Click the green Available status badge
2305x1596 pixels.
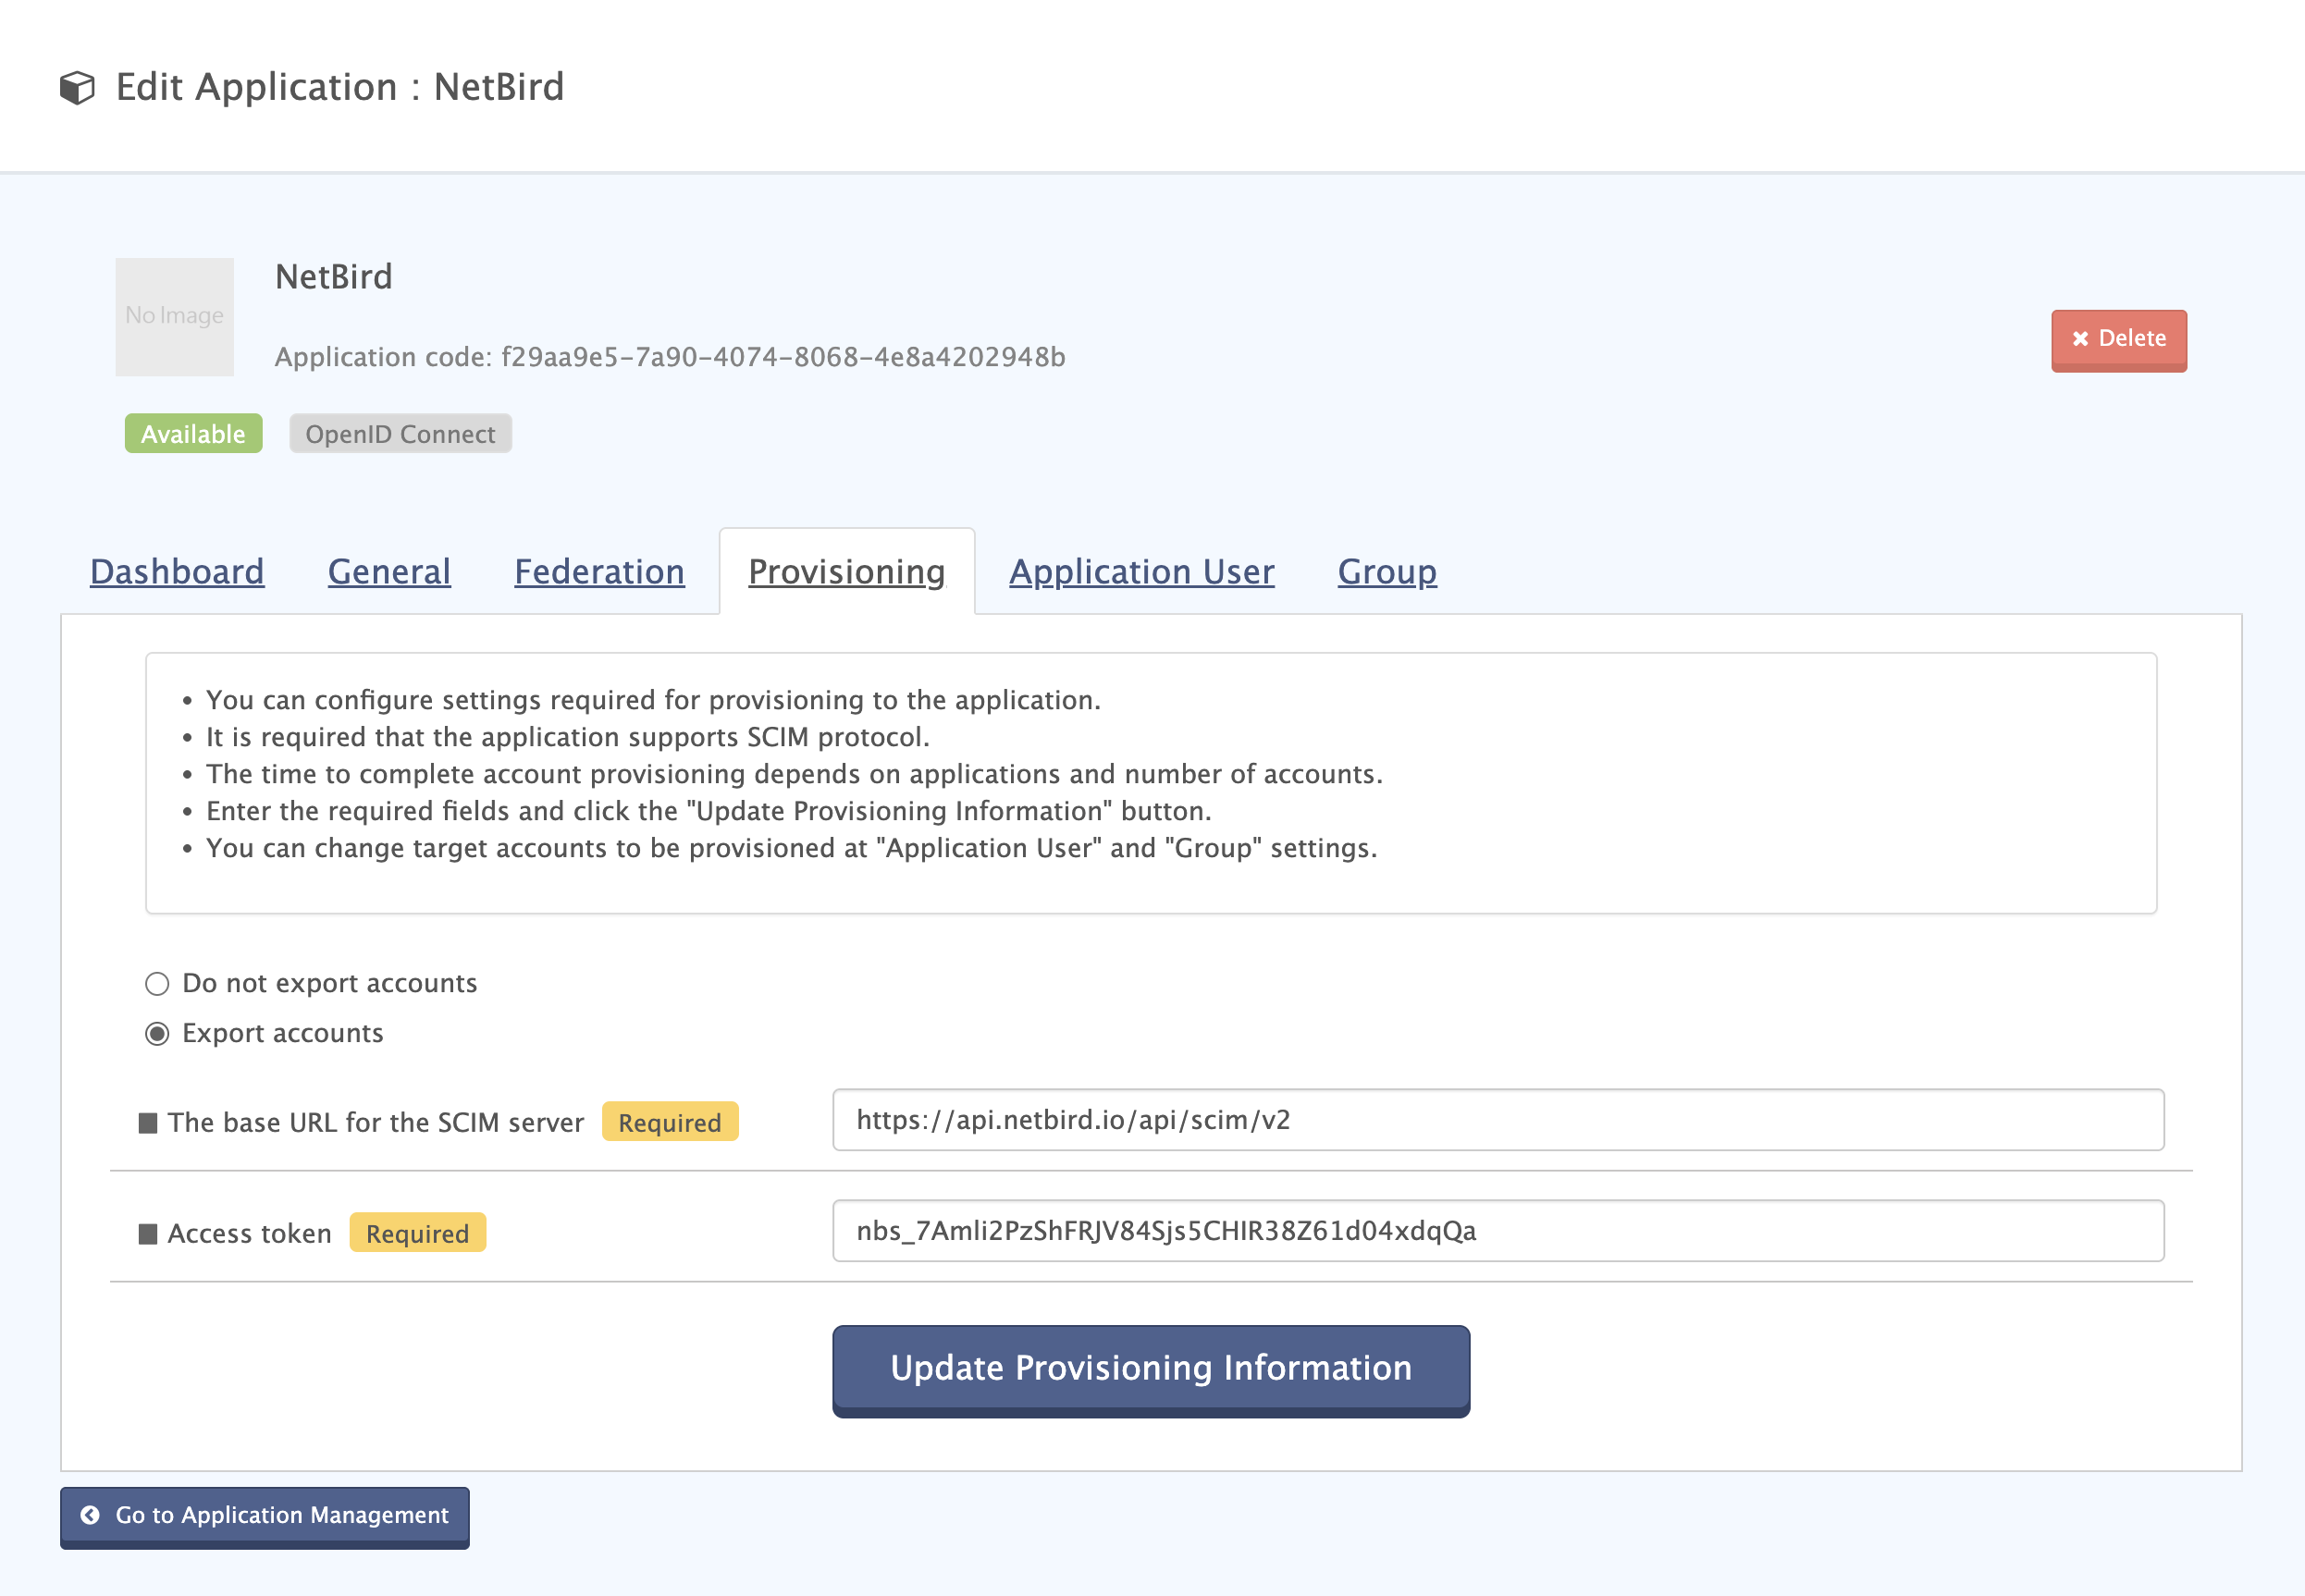tap(193, 433)
